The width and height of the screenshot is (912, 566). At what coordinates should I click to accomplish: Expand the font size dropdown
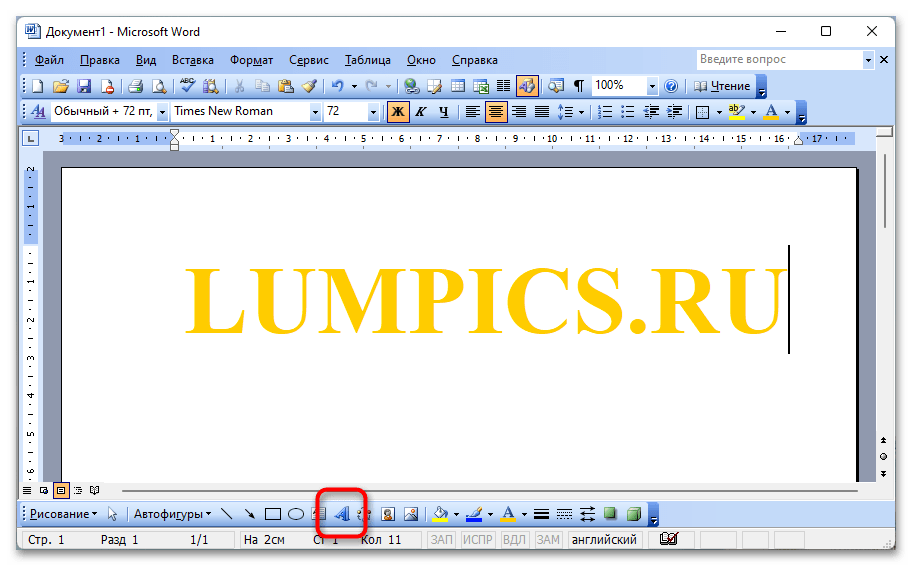click(374, 112)
